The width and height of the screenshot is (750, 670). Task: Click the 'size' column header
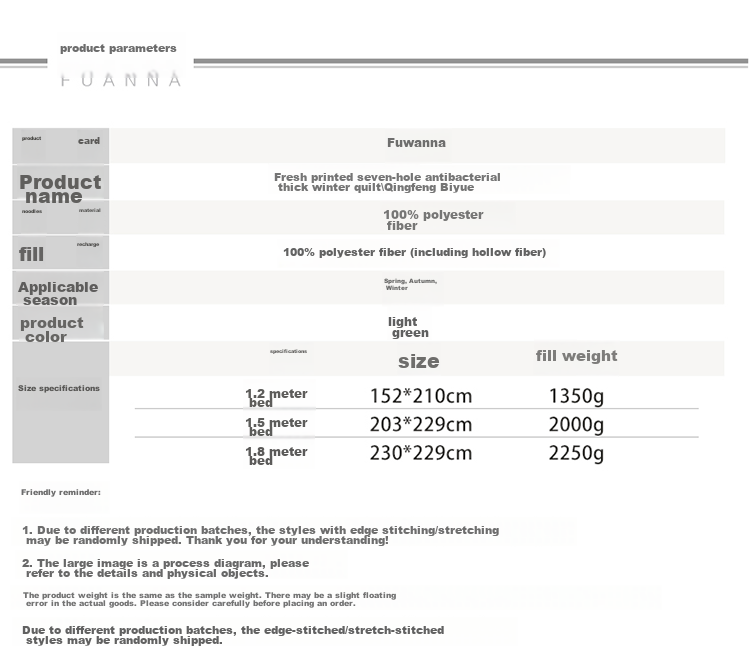[419, 361]
